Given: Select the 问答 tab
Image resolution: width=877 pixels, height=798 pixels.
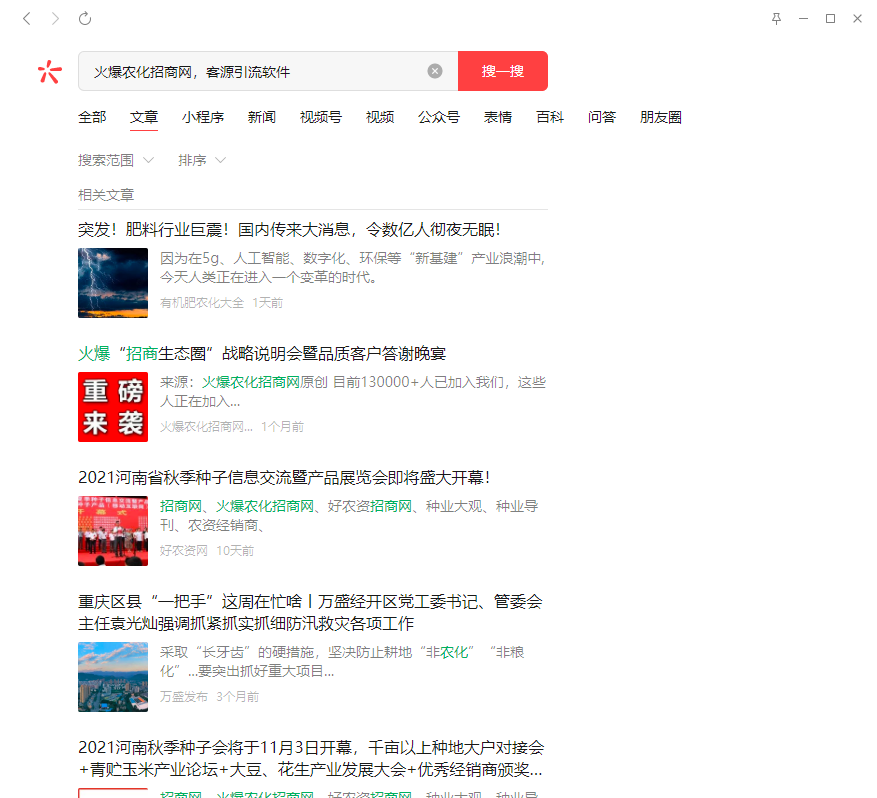Looking at the screenshot, I should 602,117.
